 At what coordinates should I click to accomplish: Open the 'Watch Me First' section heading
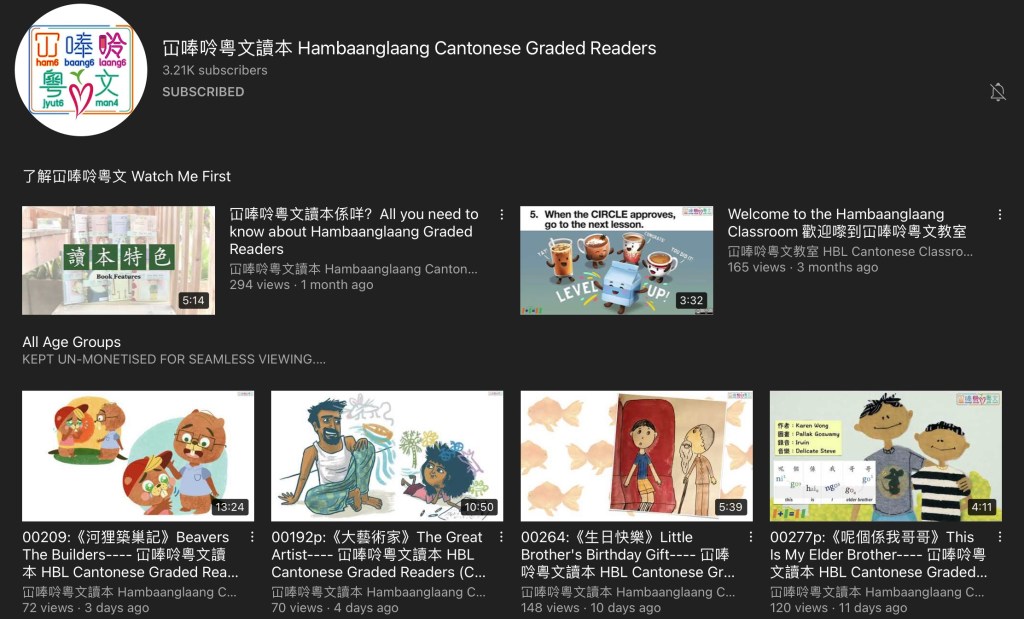tap(127, 176)
